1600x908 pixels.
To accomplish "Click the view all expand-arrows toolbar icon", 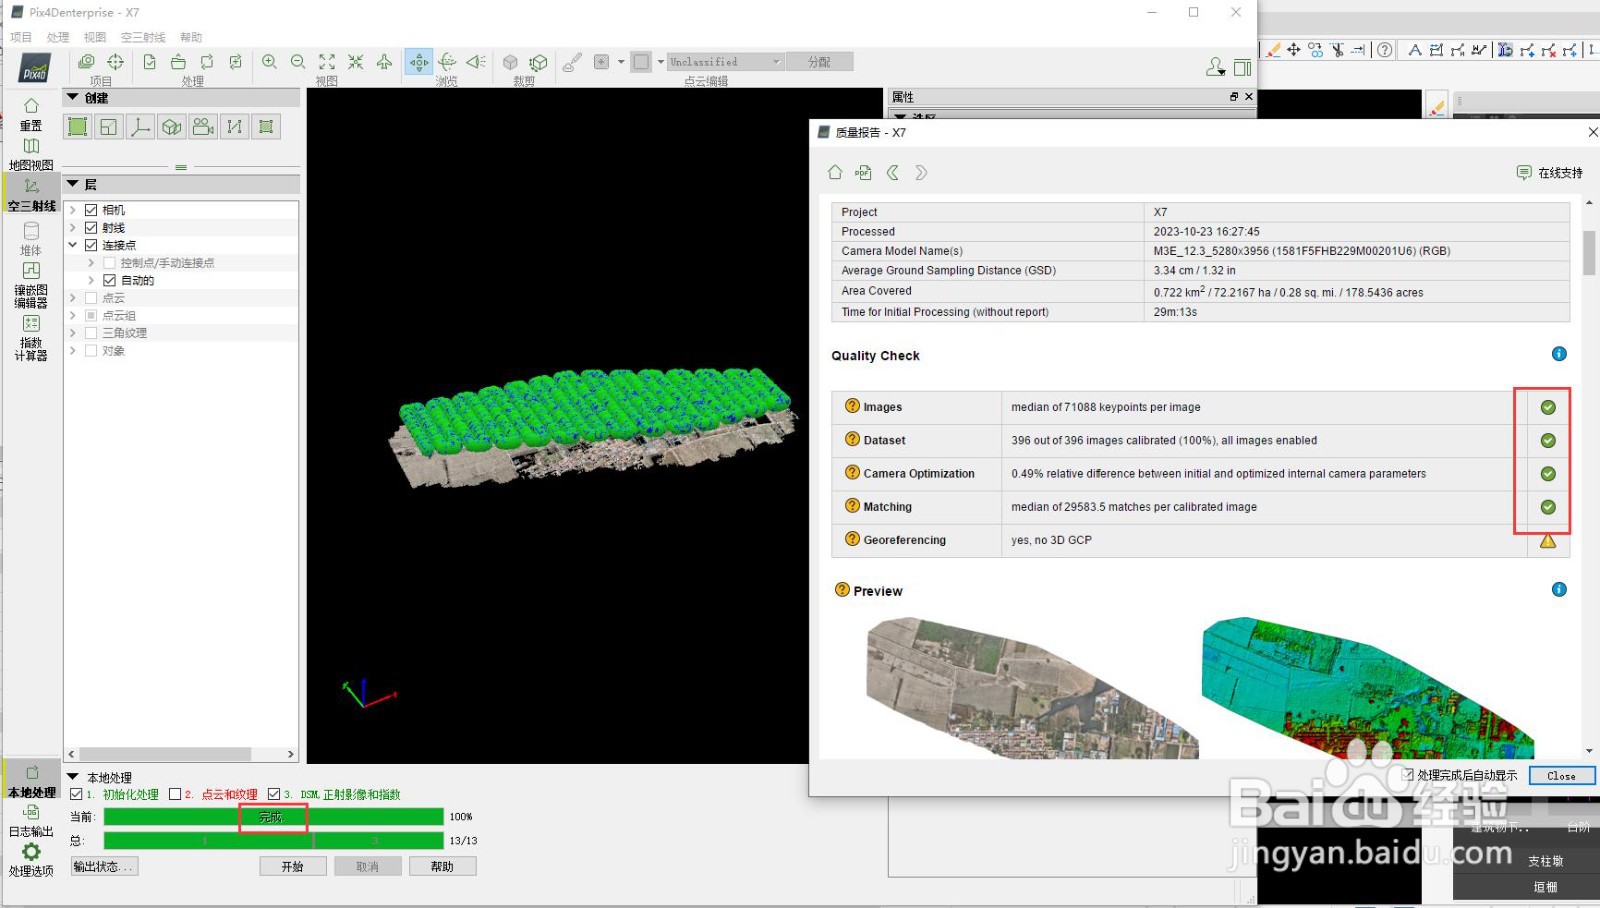I will 327,62.
